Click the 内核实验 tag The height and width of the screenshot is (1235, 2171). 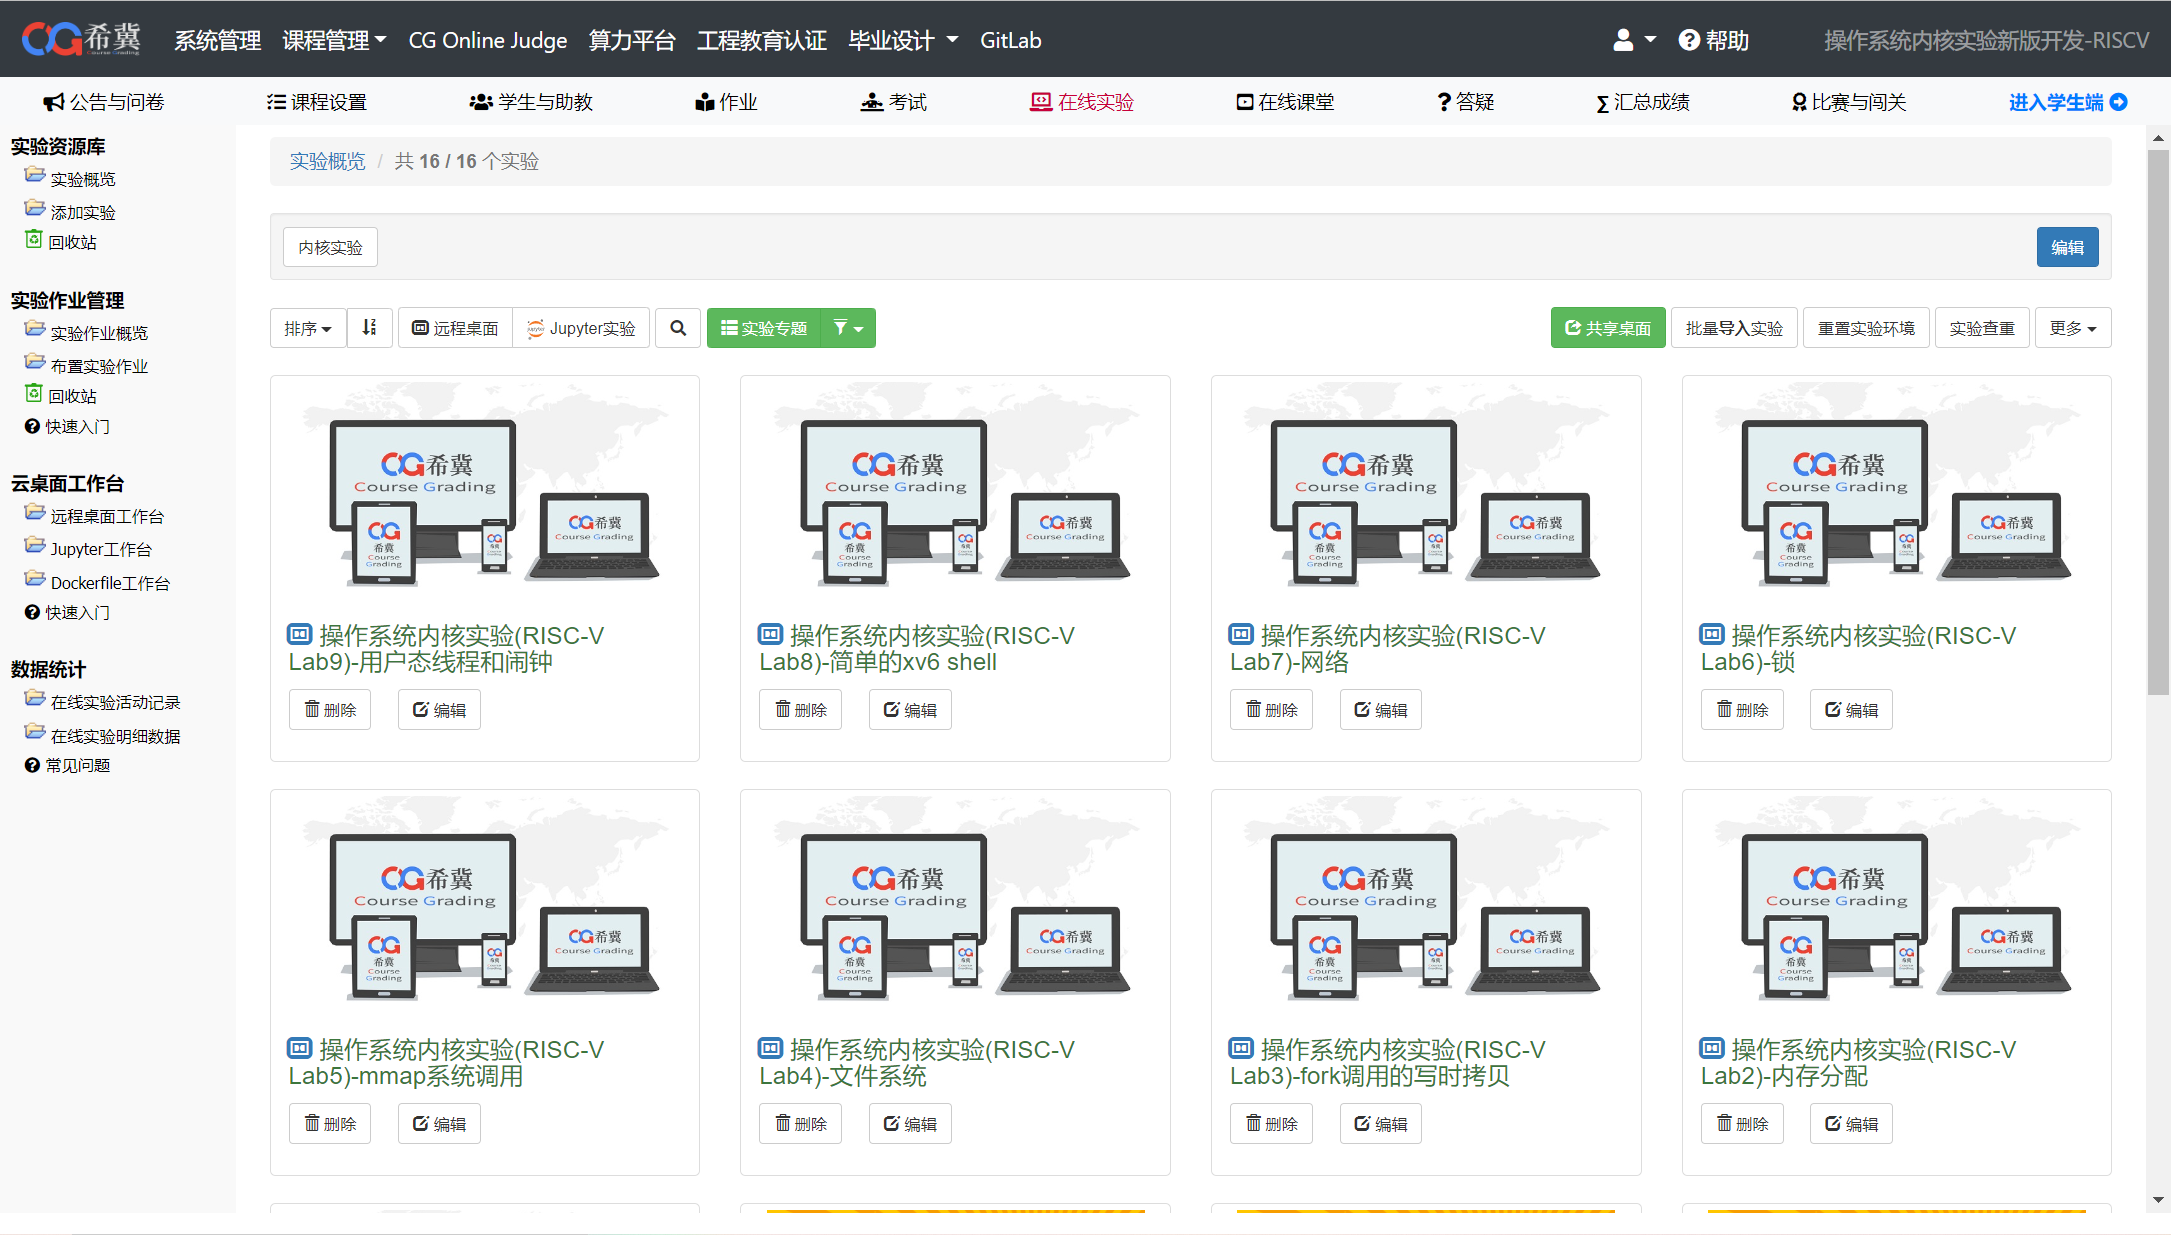pos(330,247)
